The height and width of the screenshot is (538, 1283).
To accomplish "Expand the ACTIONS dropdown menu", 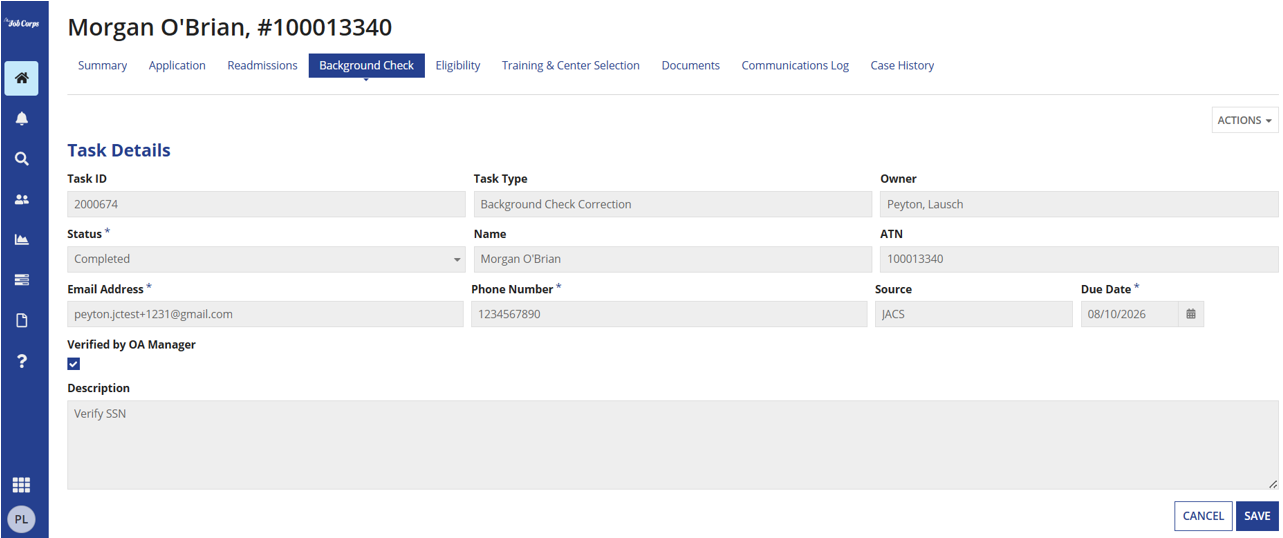I will click(1245, 120).
